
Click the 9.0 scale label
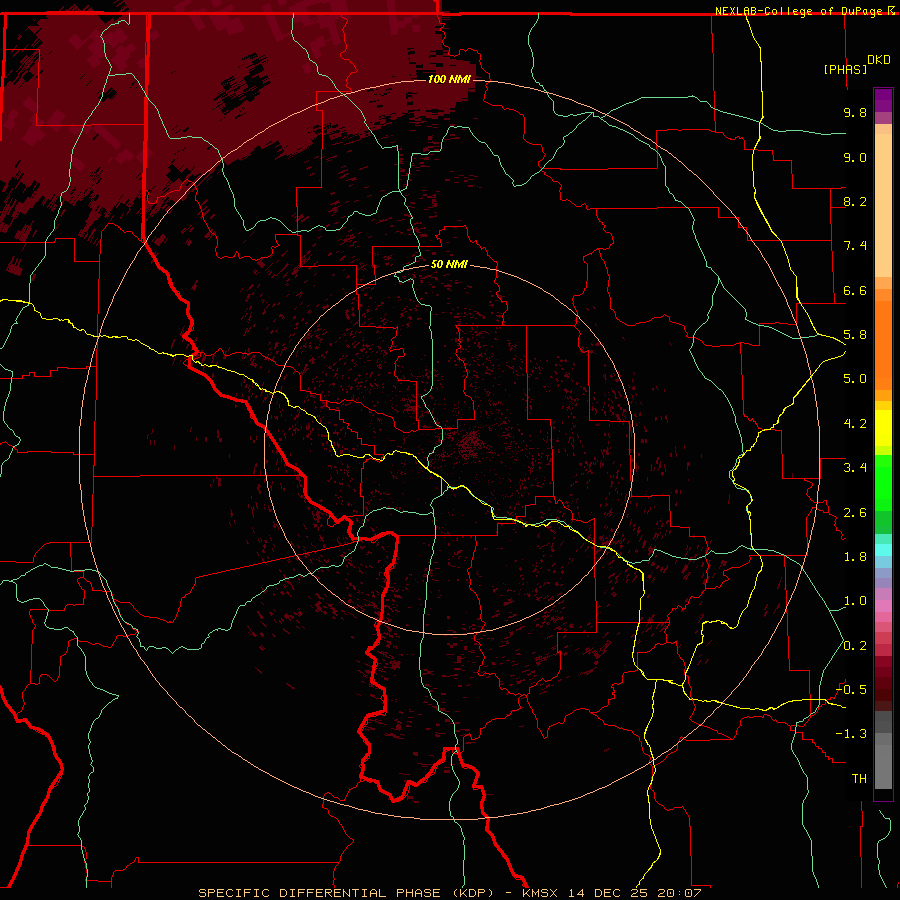[855, 157]
